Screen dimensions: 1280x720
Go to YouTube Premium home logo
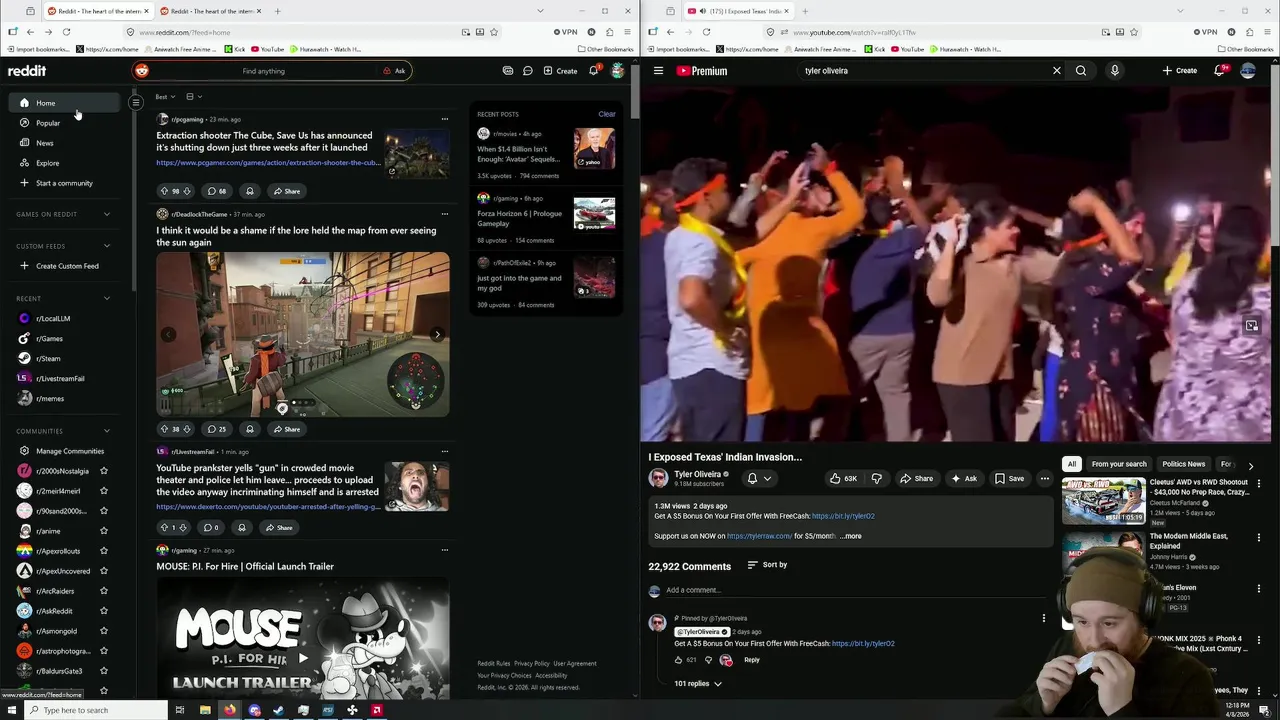click(702, 71)
